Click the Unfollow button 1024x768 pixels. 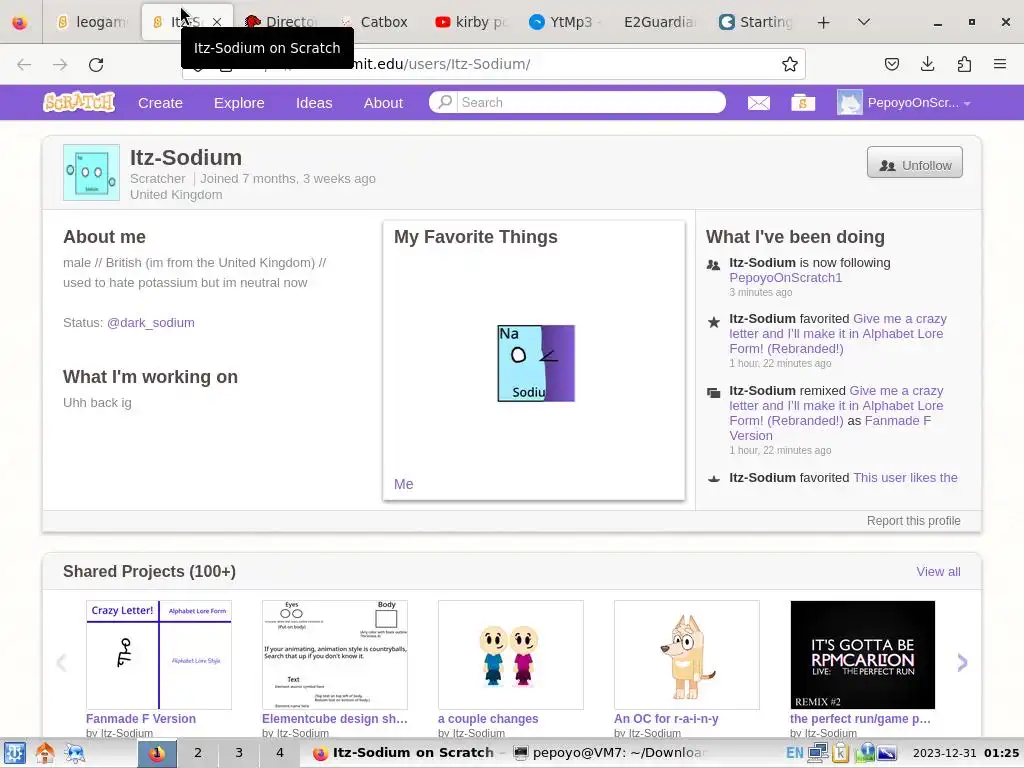(x=914, y=163)
